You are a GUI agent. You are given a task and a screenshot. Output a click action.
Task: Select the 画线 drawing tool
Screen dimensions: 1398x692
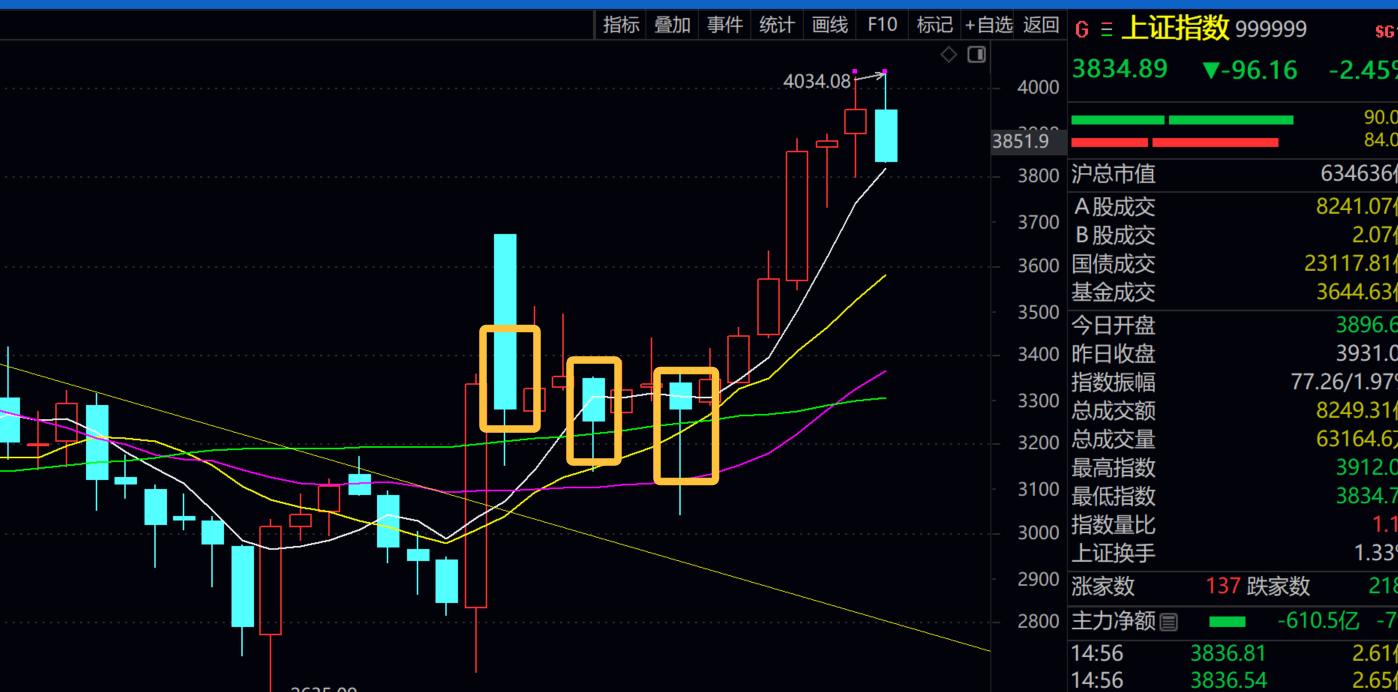click(x=830, y=25)
